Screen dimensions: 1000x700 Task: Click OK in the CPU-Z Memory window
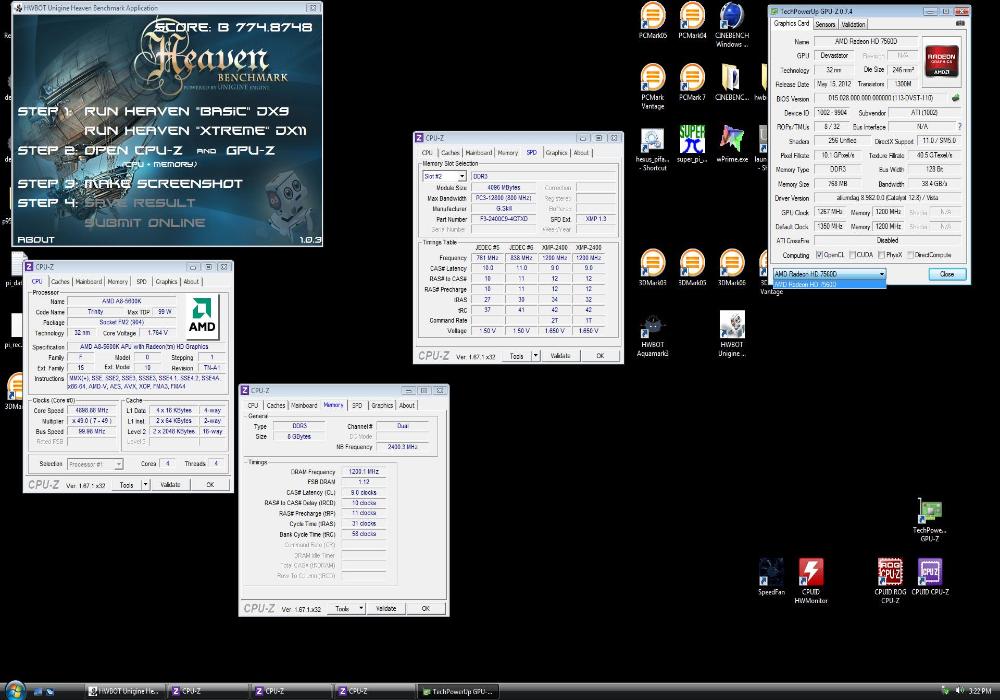click(425, 608)
